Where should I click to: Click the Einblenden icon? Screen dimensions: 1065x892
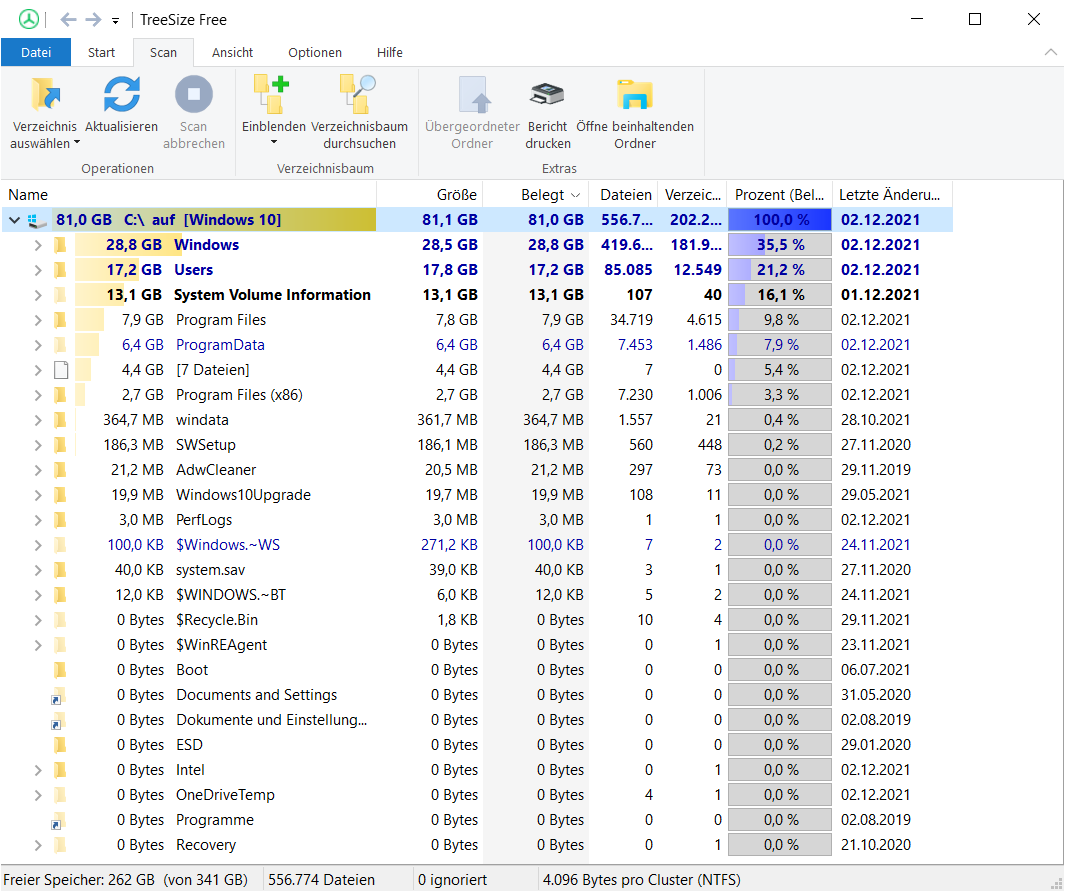[x=272, y=94]
